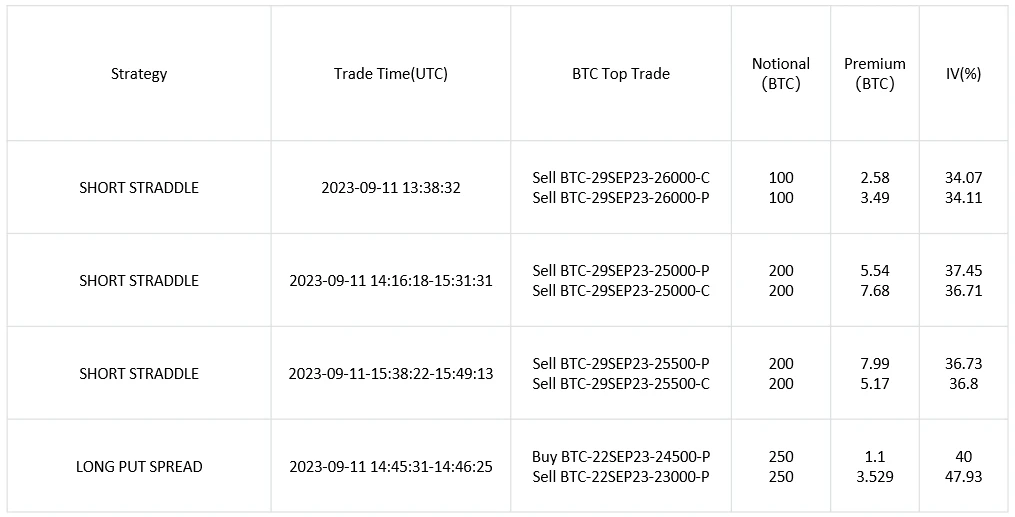Select the Trade Time(UTC) column header
This screenshot has height=517, width=1015.
(390, 74)
